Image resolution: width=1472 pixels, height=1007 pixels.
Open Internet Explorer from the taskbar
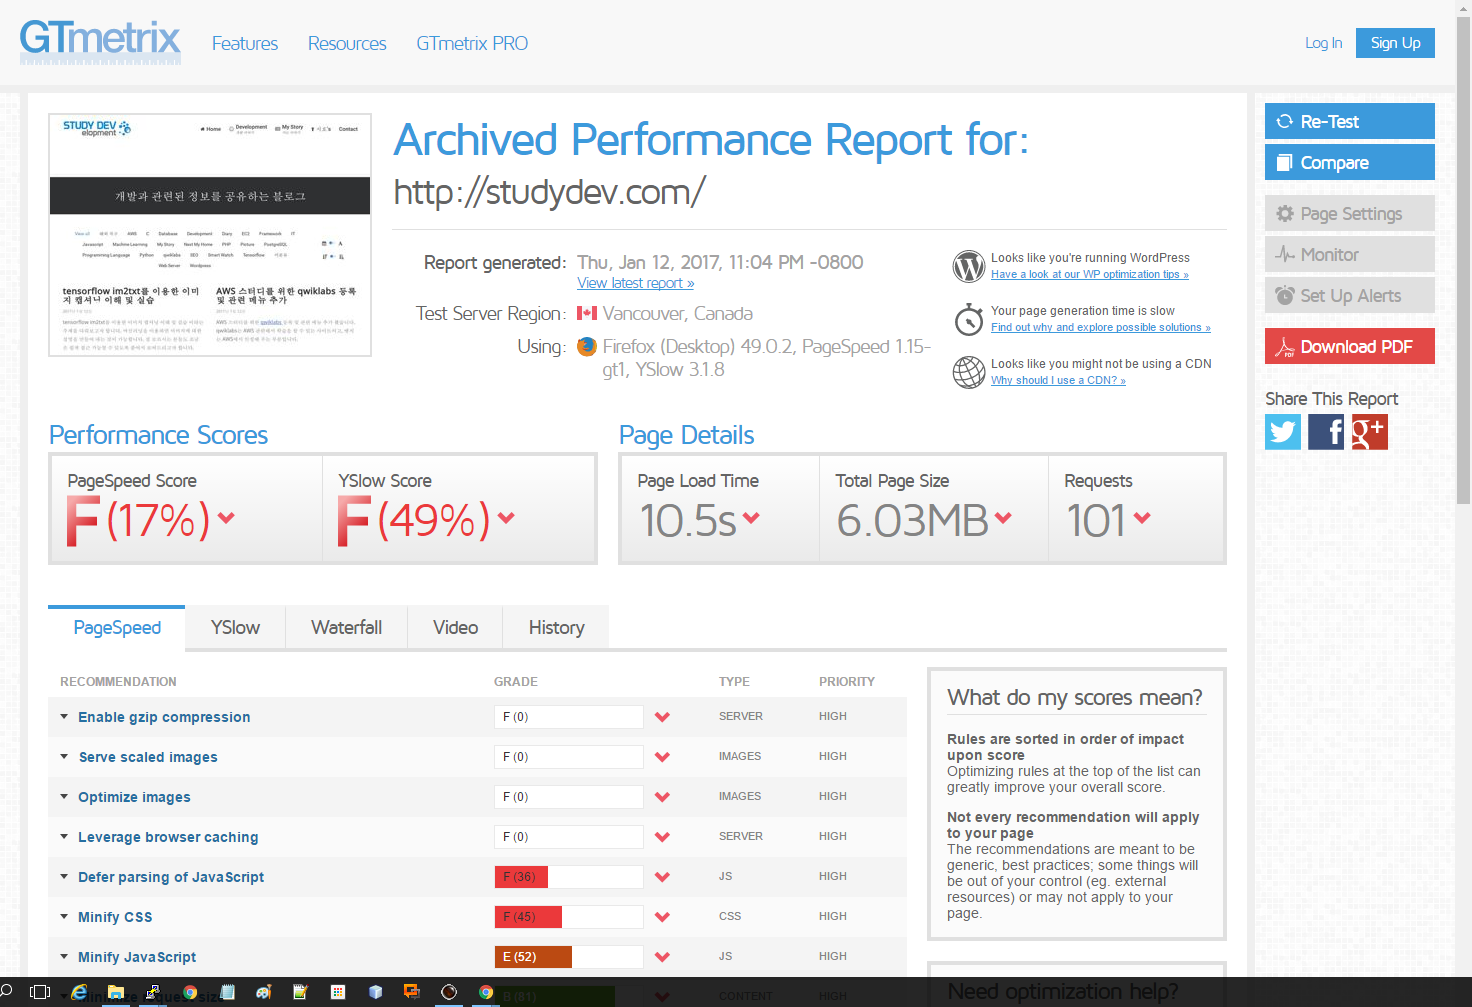79,992
